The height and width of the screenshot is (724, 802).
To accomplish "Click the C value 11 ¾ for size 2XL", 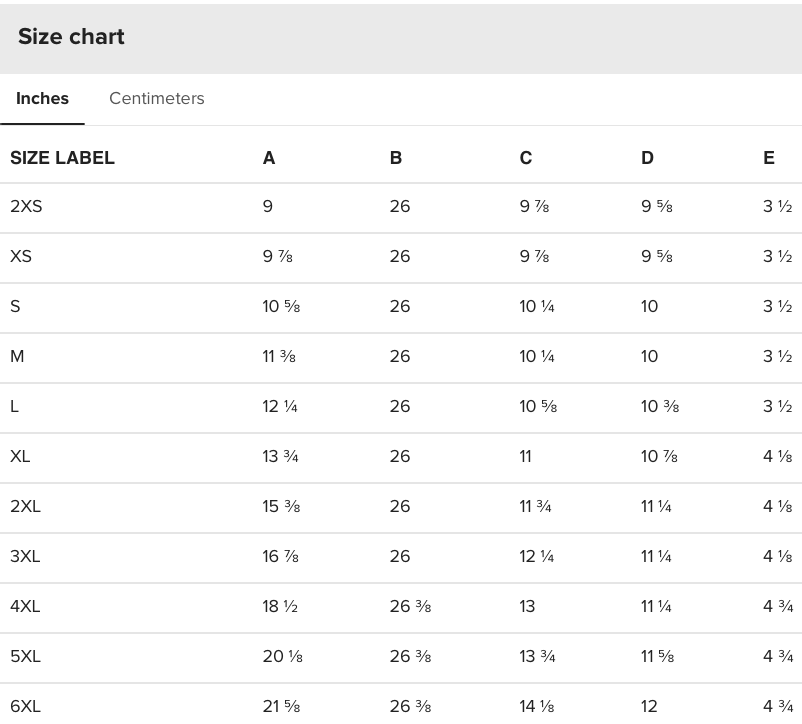I will coord(535,507).
